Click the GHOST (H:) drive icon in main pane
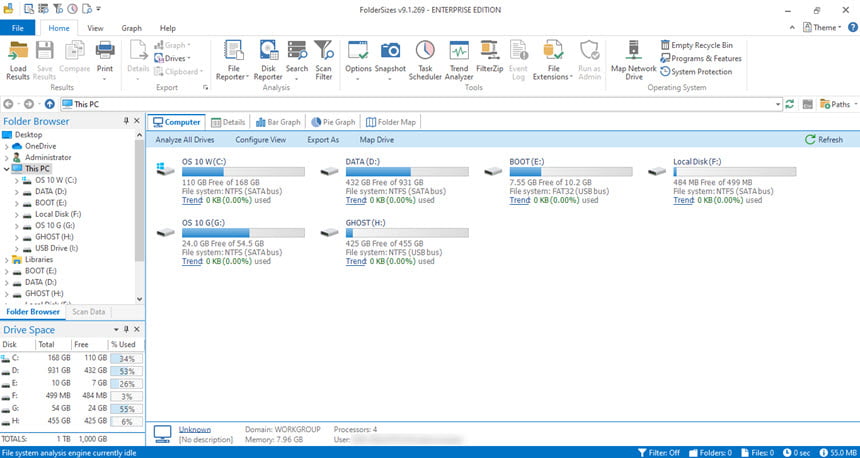Screen dimensions: 860x458 [329, 233]
